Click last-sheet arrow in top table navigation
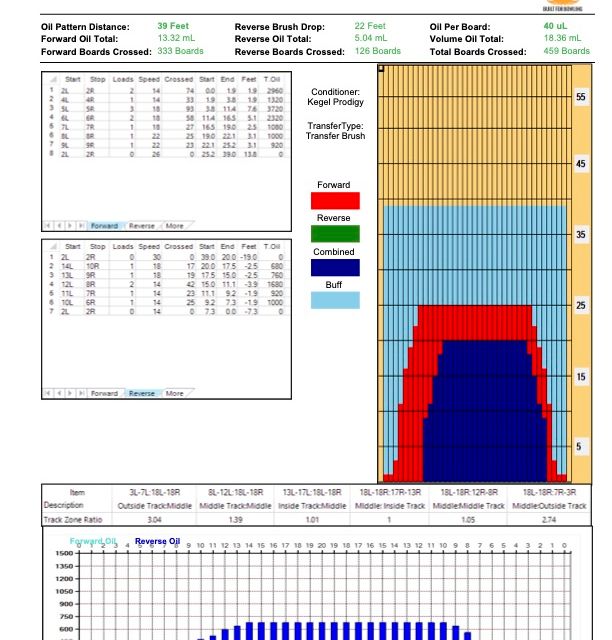The image size is (612, 640). pyautogui.click(x=81, y=226)
